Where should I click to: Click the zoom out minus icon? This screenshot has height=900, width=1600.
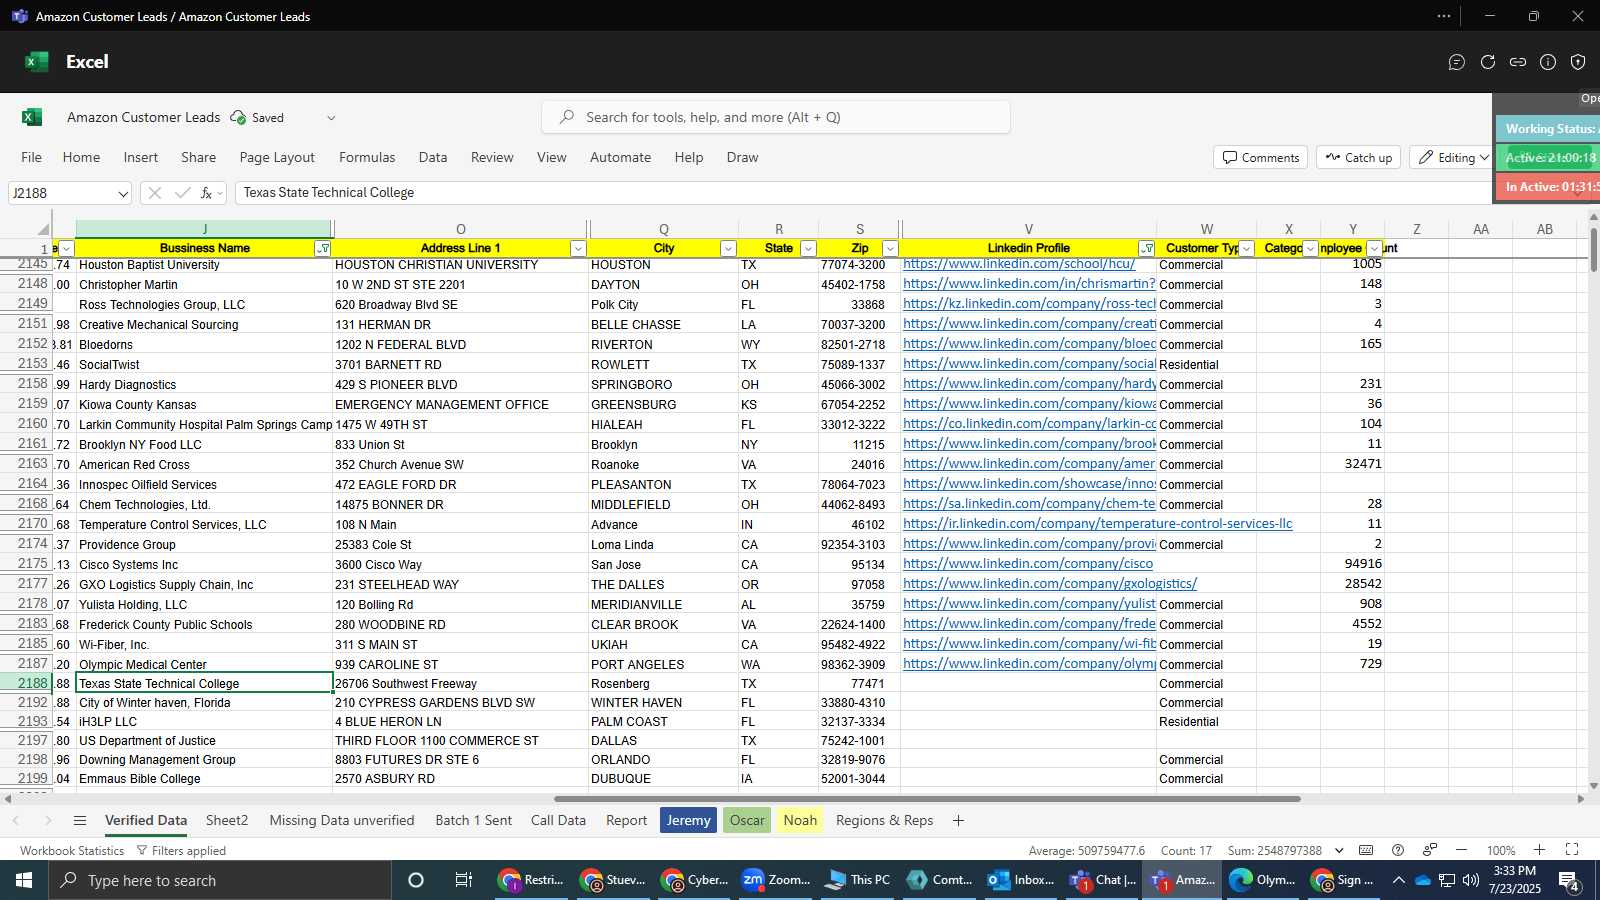1461,850
